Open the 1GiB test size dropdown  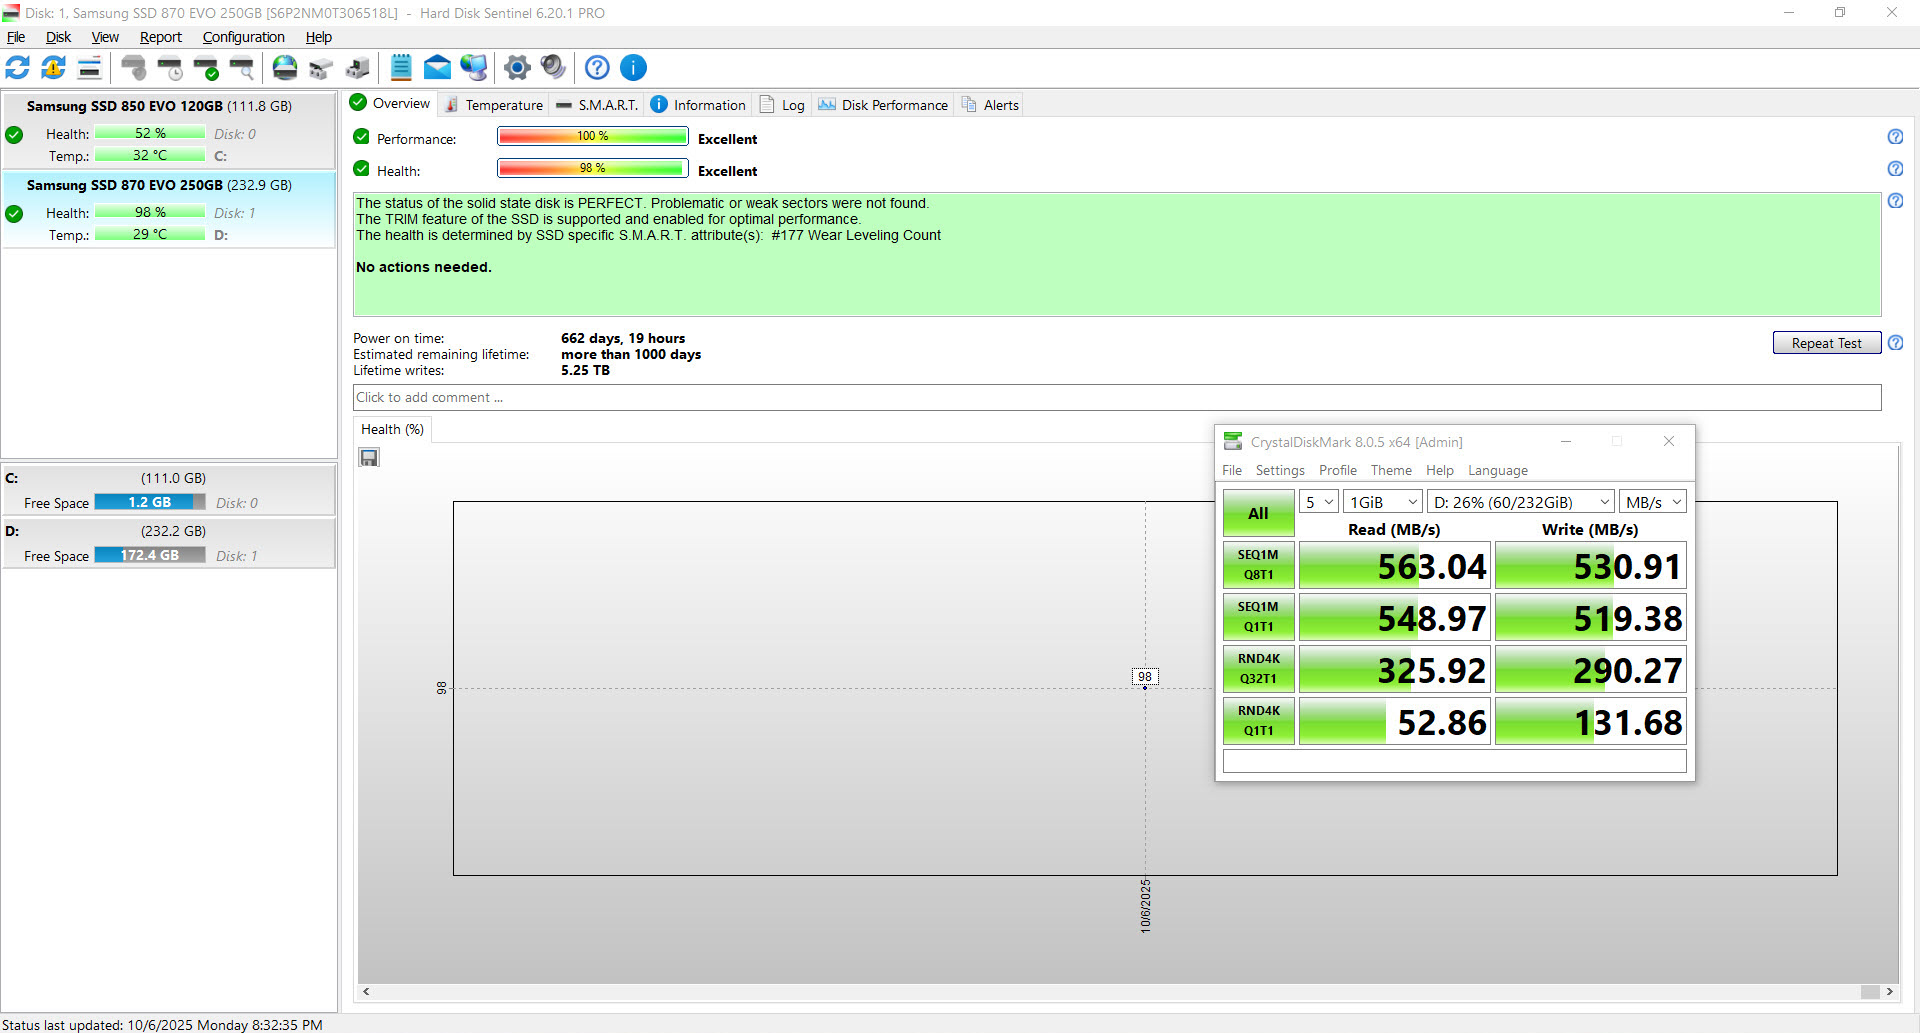[x=1383, y=502]
